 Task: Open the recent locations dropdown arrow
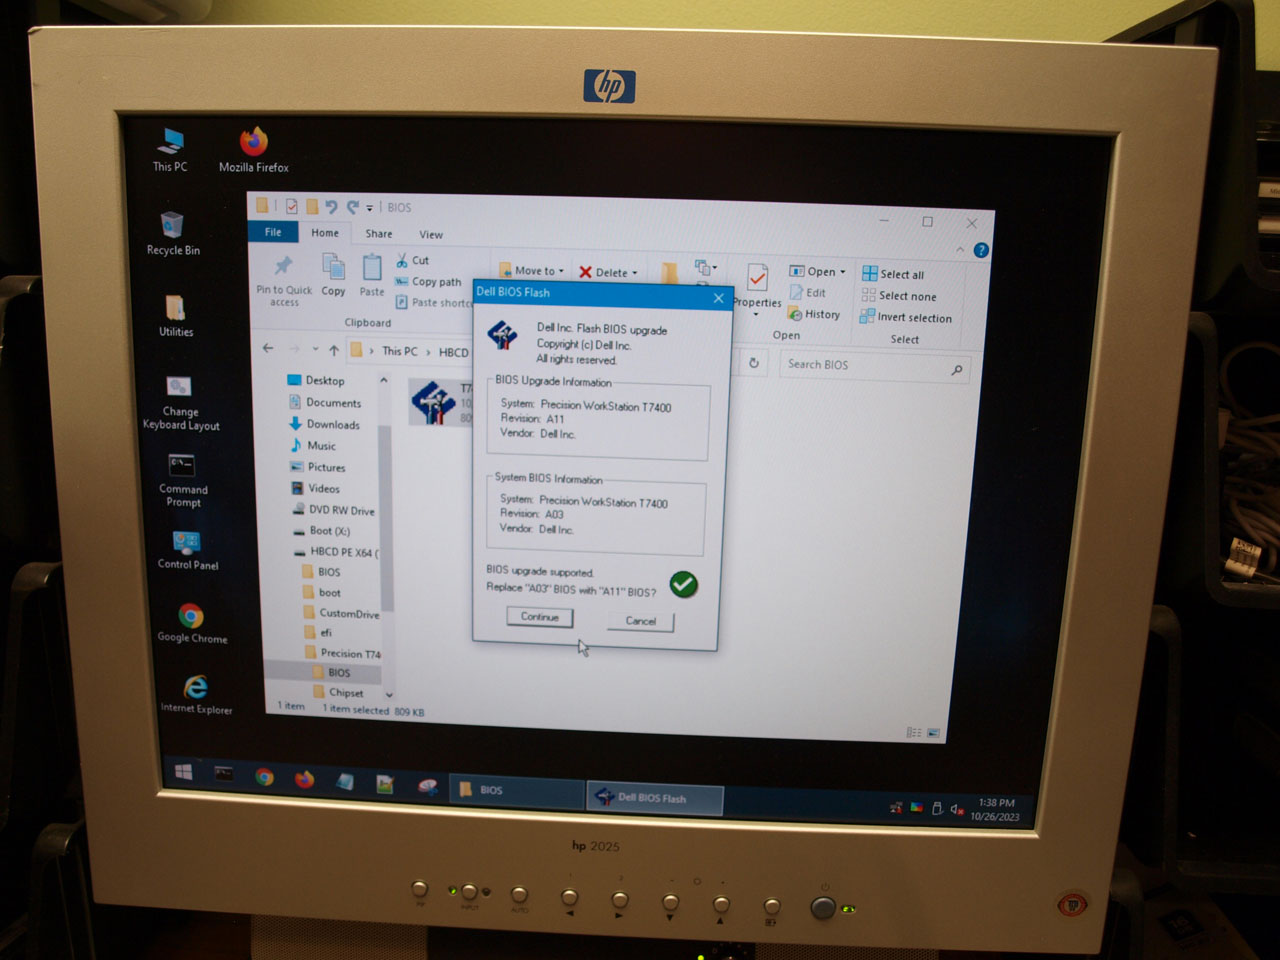315,349
